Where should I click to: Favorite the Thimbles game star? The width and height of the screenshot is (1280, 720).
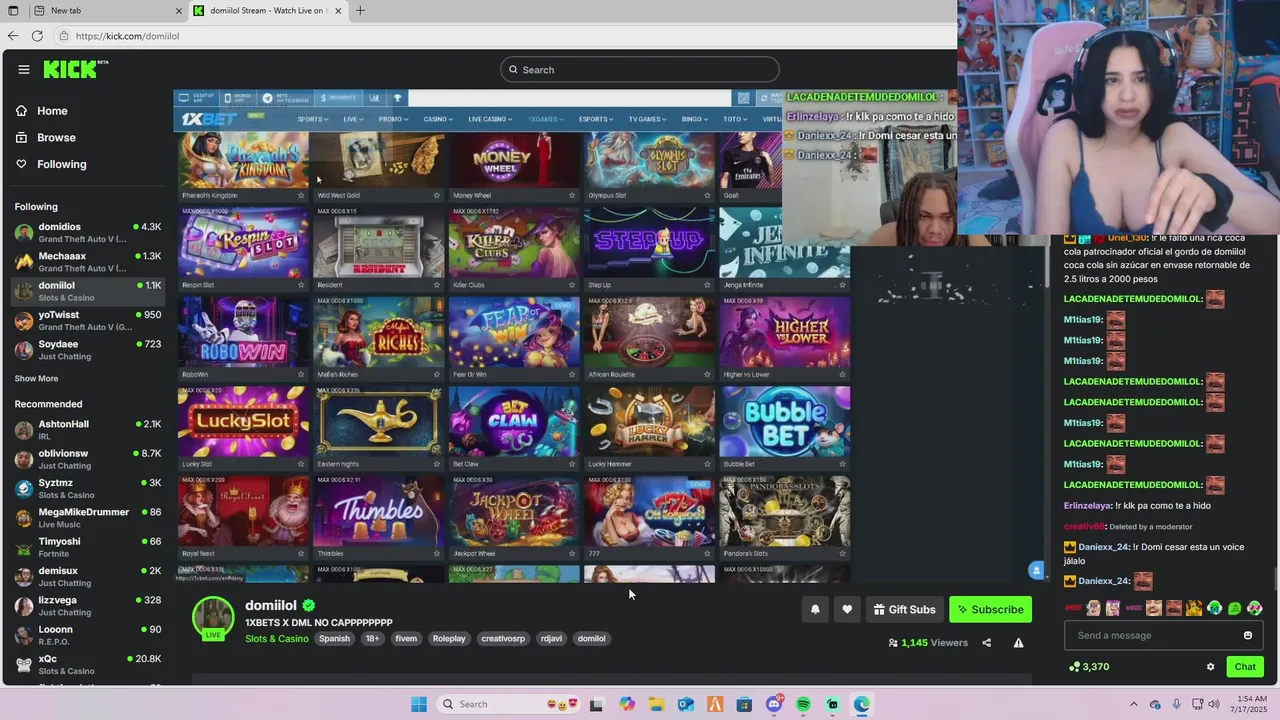tap(437, 553)
